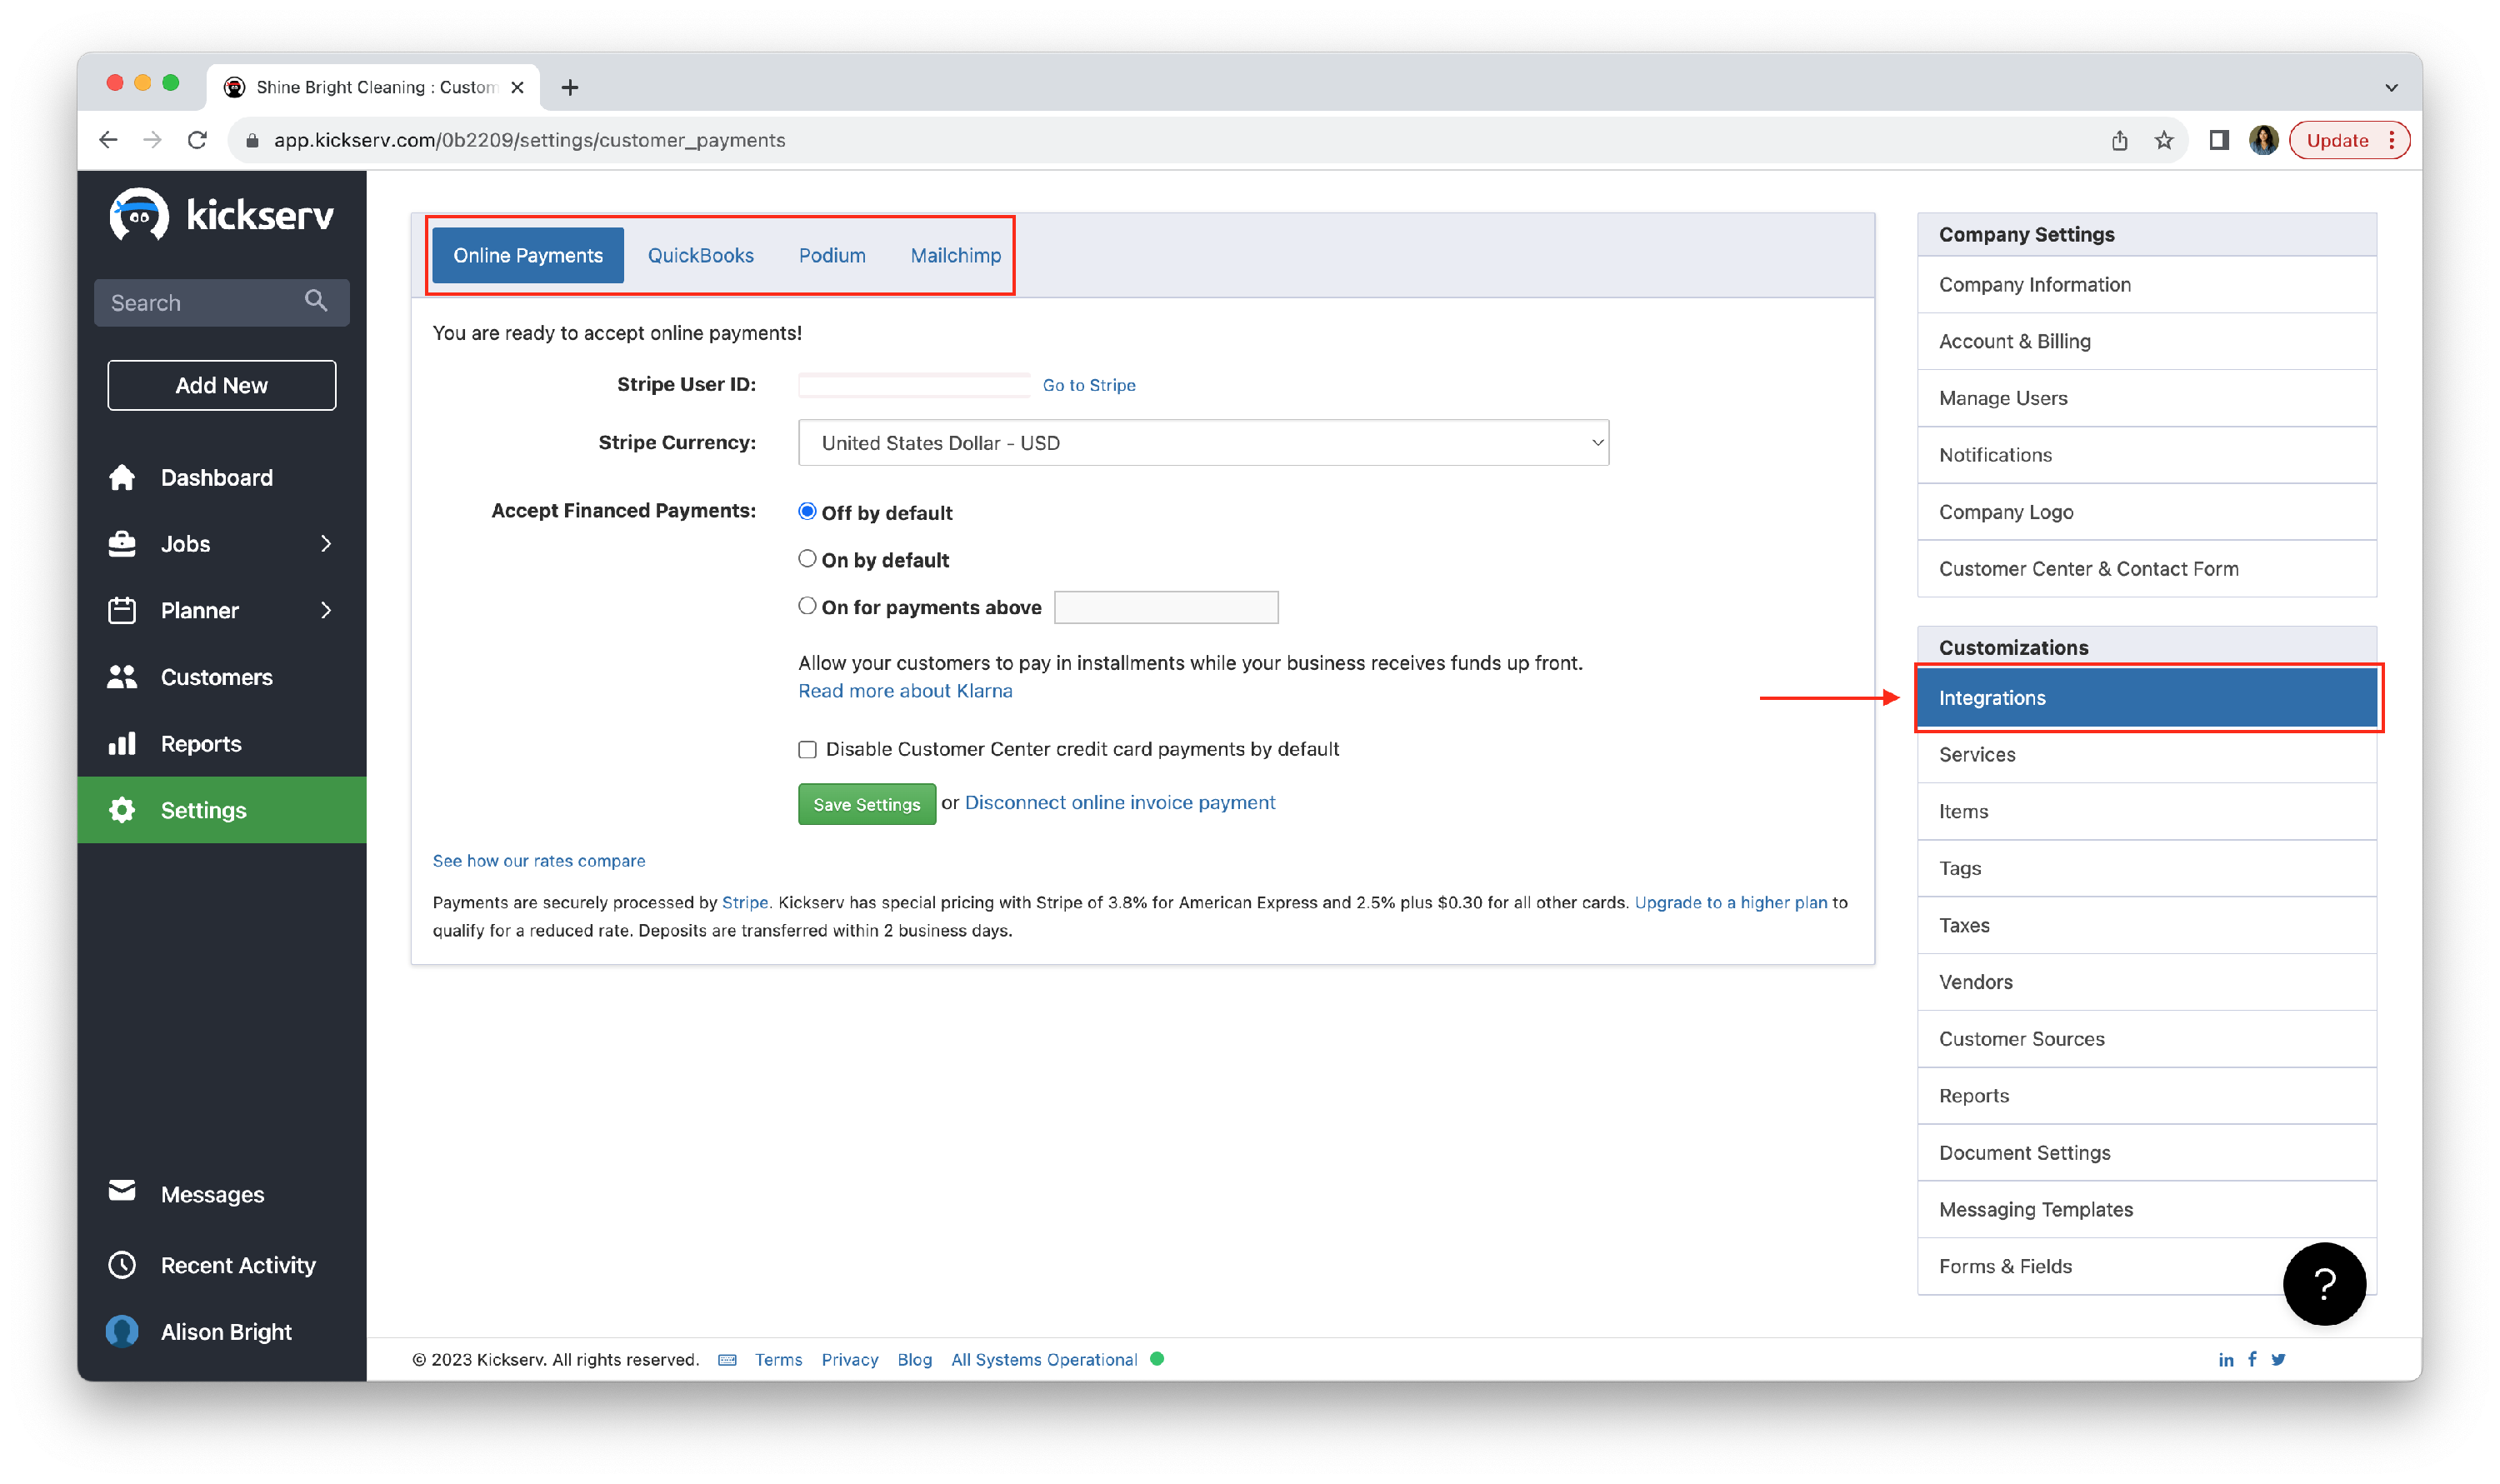Click the payments above amount field
Screen dimensions: 2500x1484
point(1166,607)
